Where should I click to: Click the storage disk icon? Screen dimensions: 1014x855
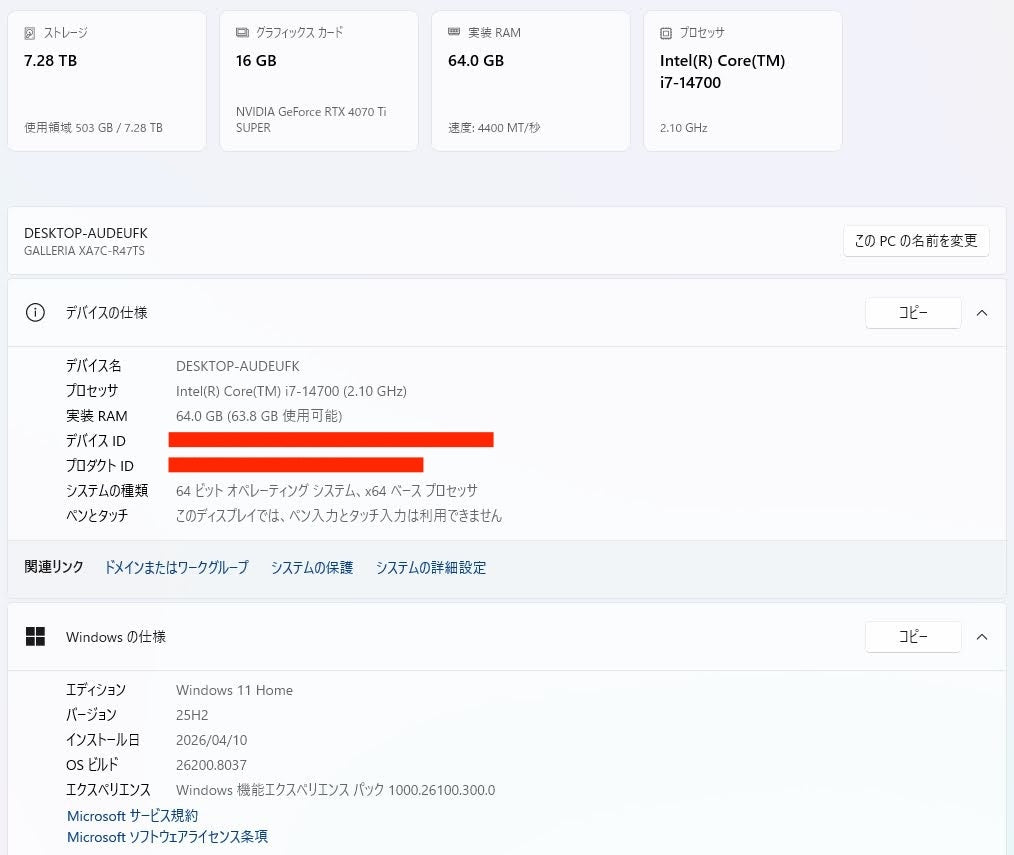[29, 33]
